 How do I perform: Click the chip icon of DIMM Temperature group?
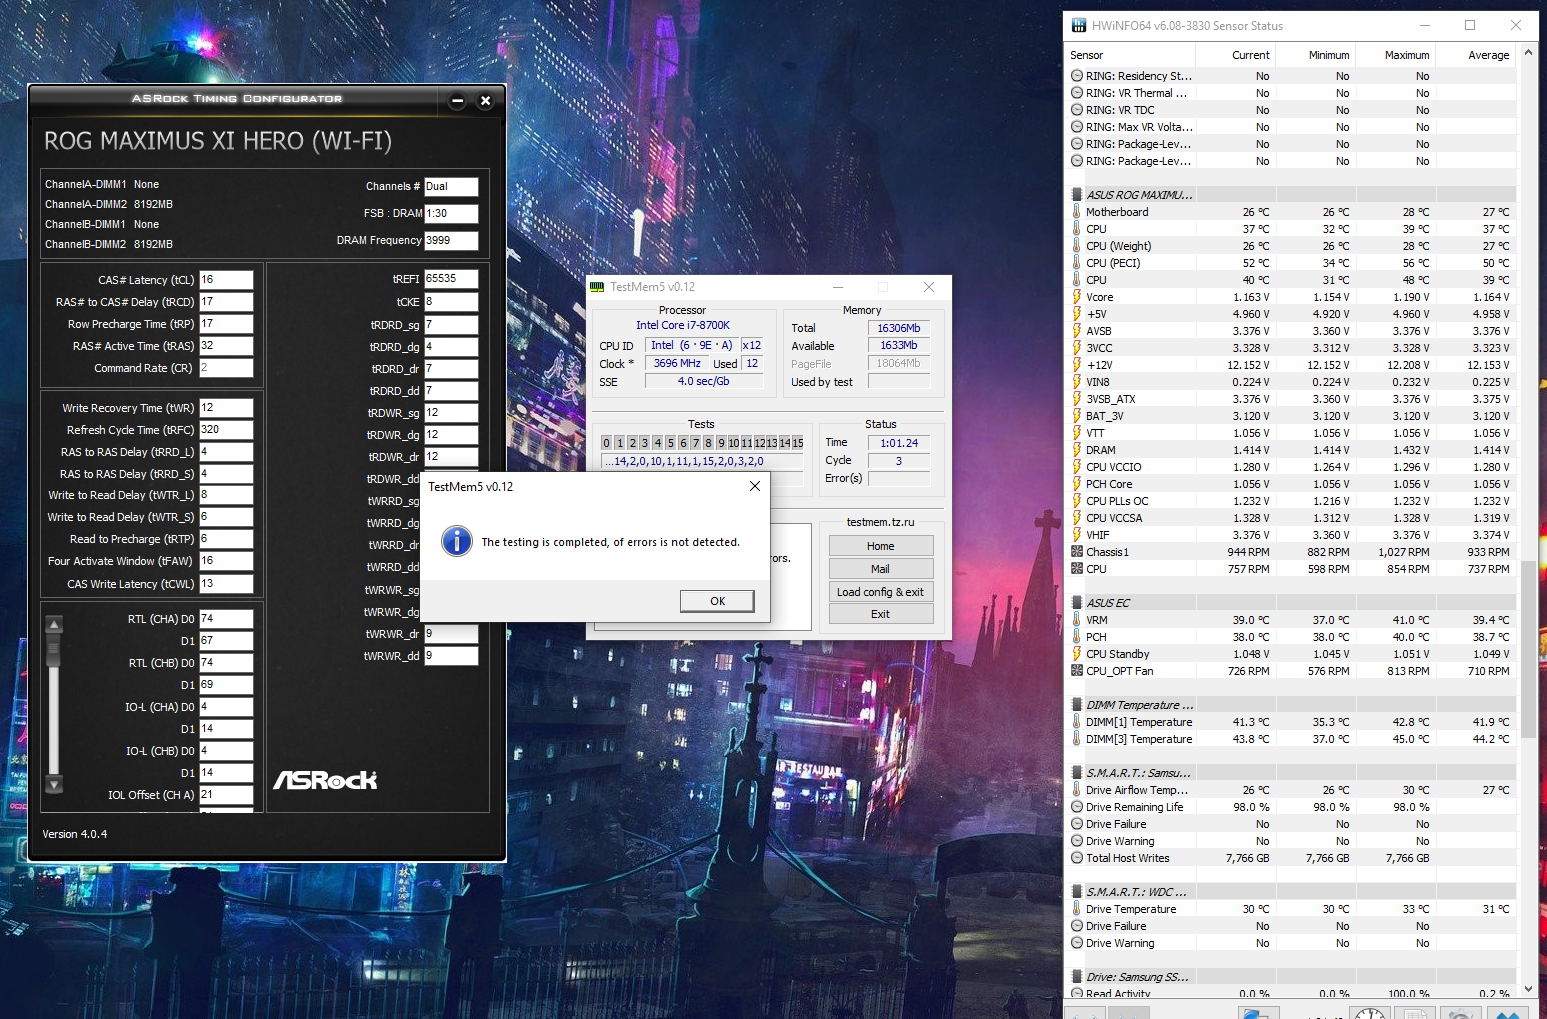1077,705
